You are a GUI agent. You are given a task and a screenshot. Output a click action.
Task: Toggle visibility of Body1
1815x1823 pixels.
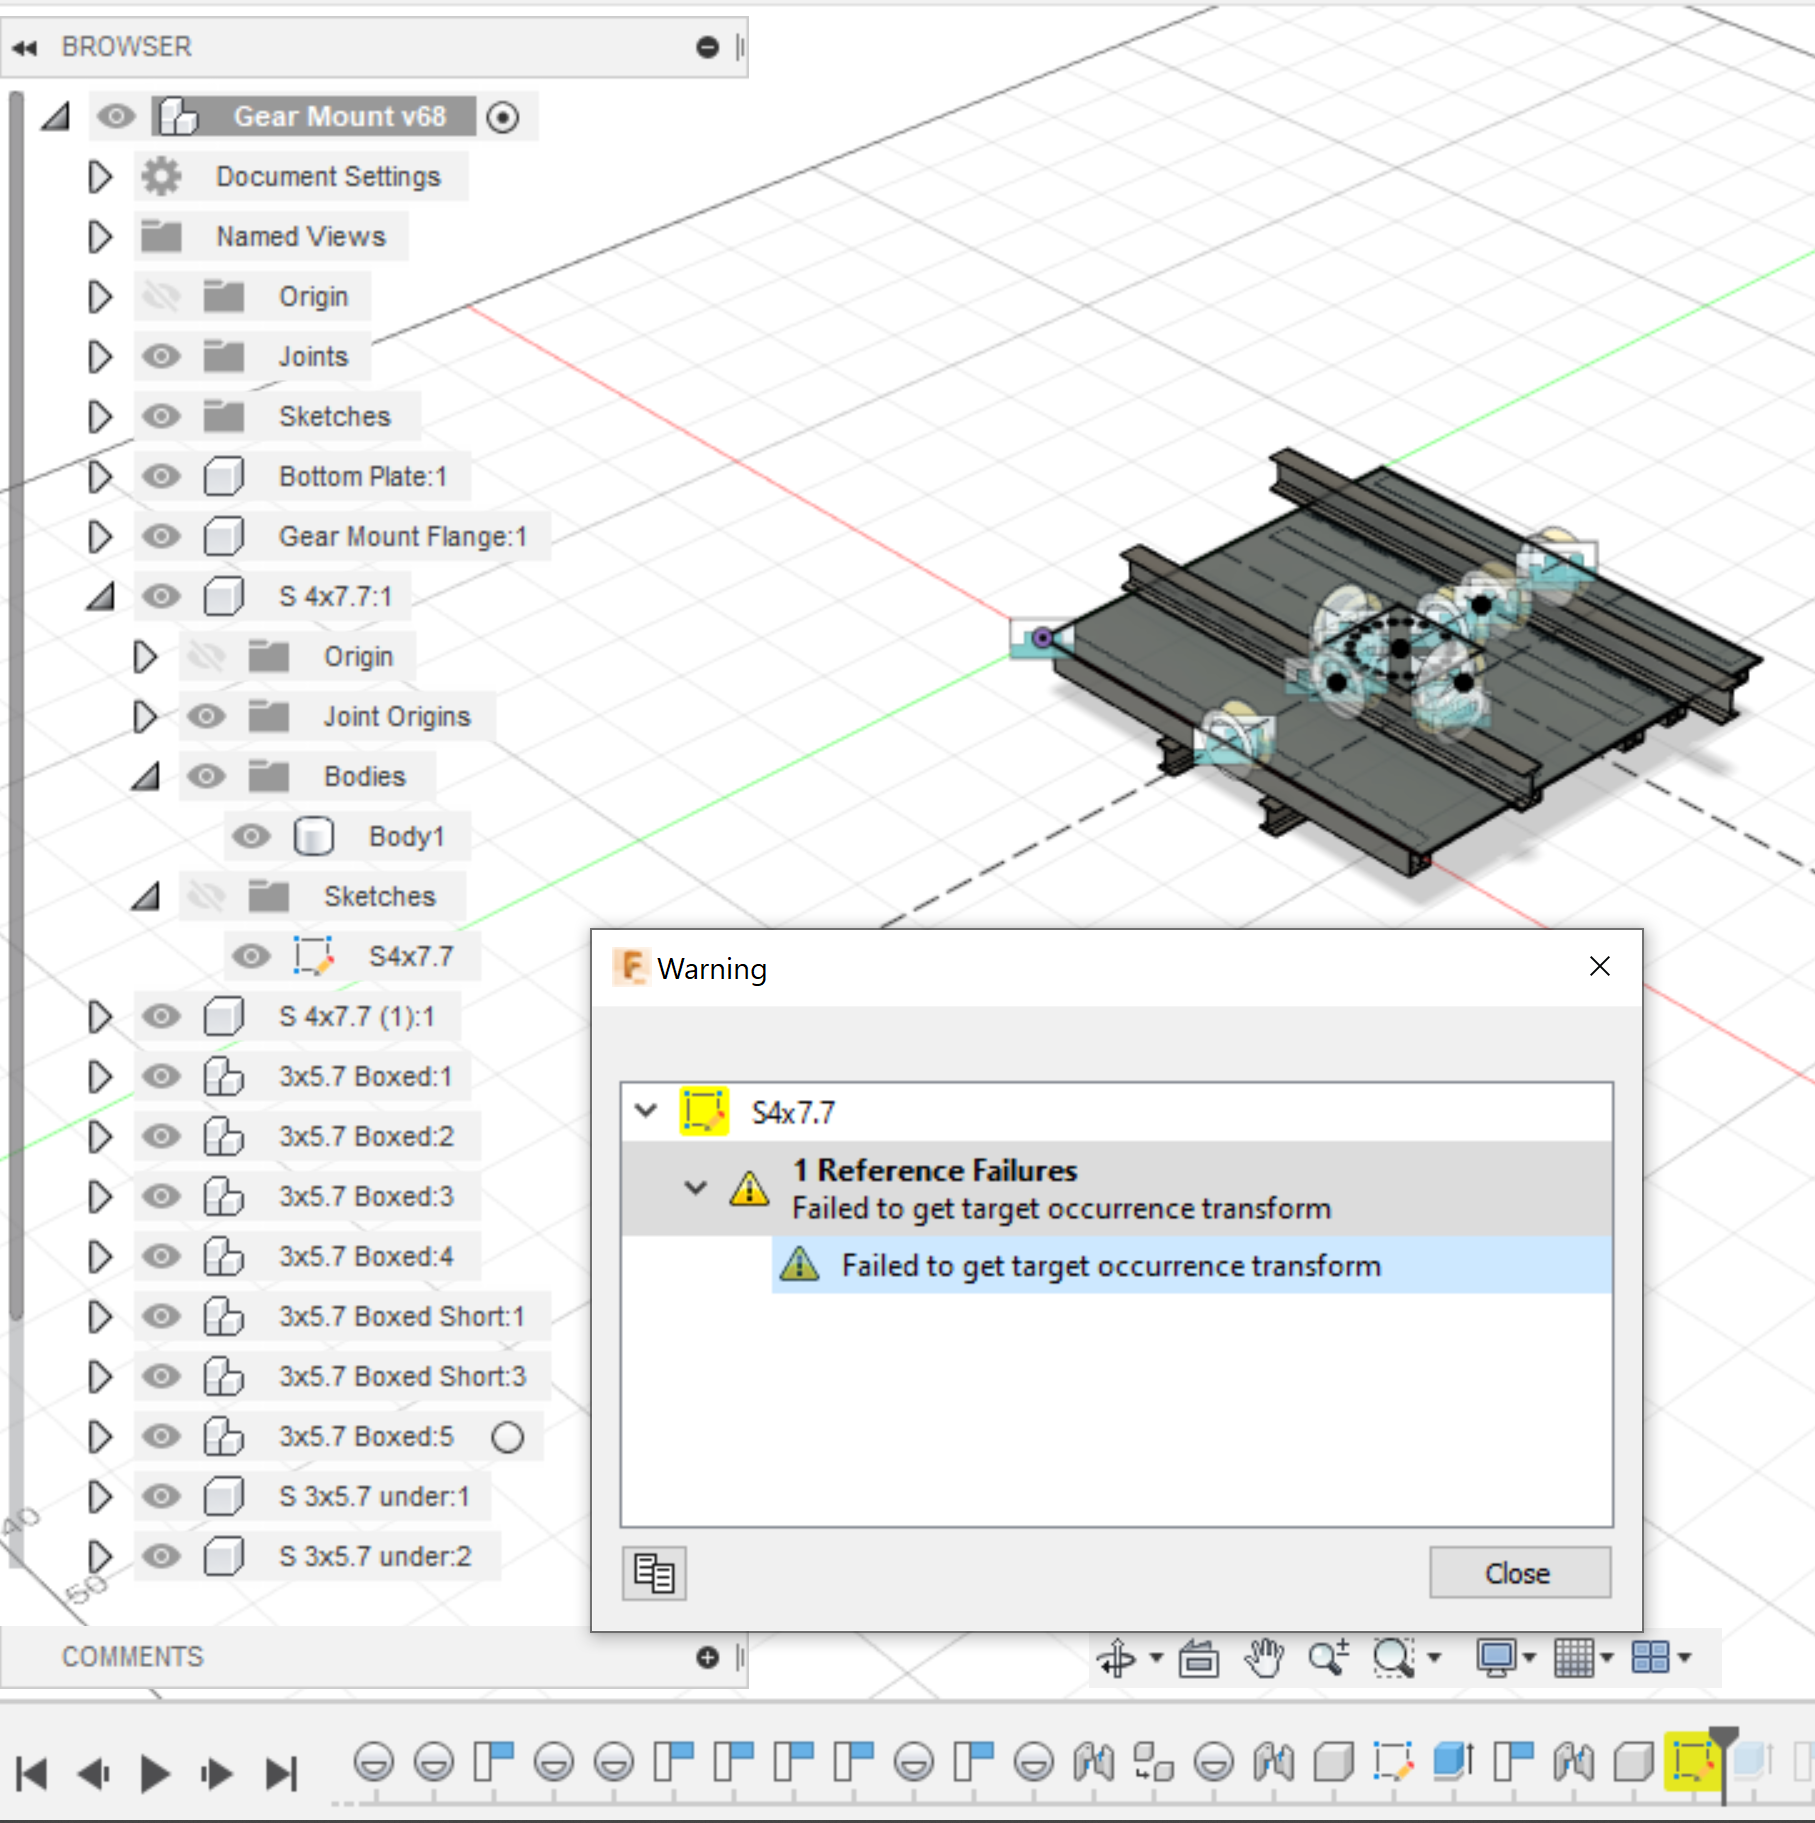point(251,836)
